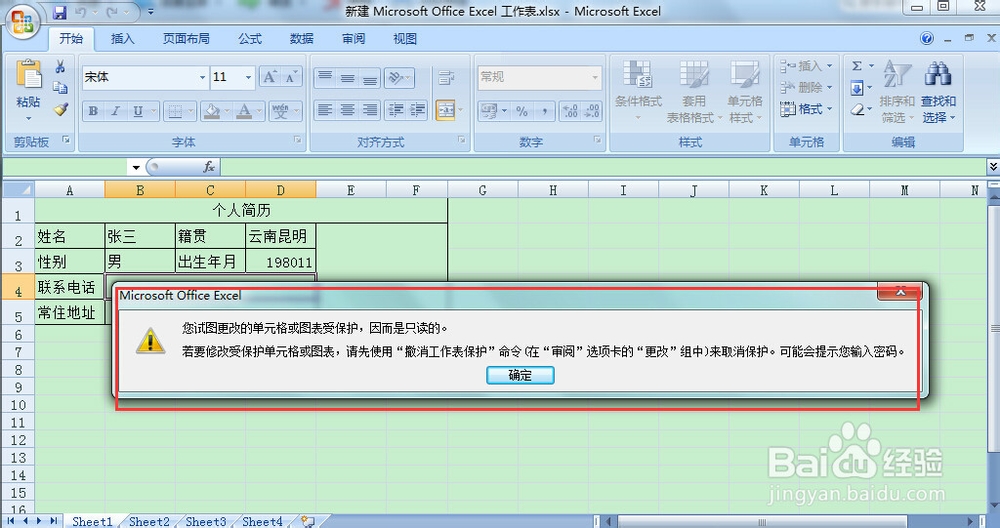Switch to the 页面布局 ribbon tab

[186, 39]
